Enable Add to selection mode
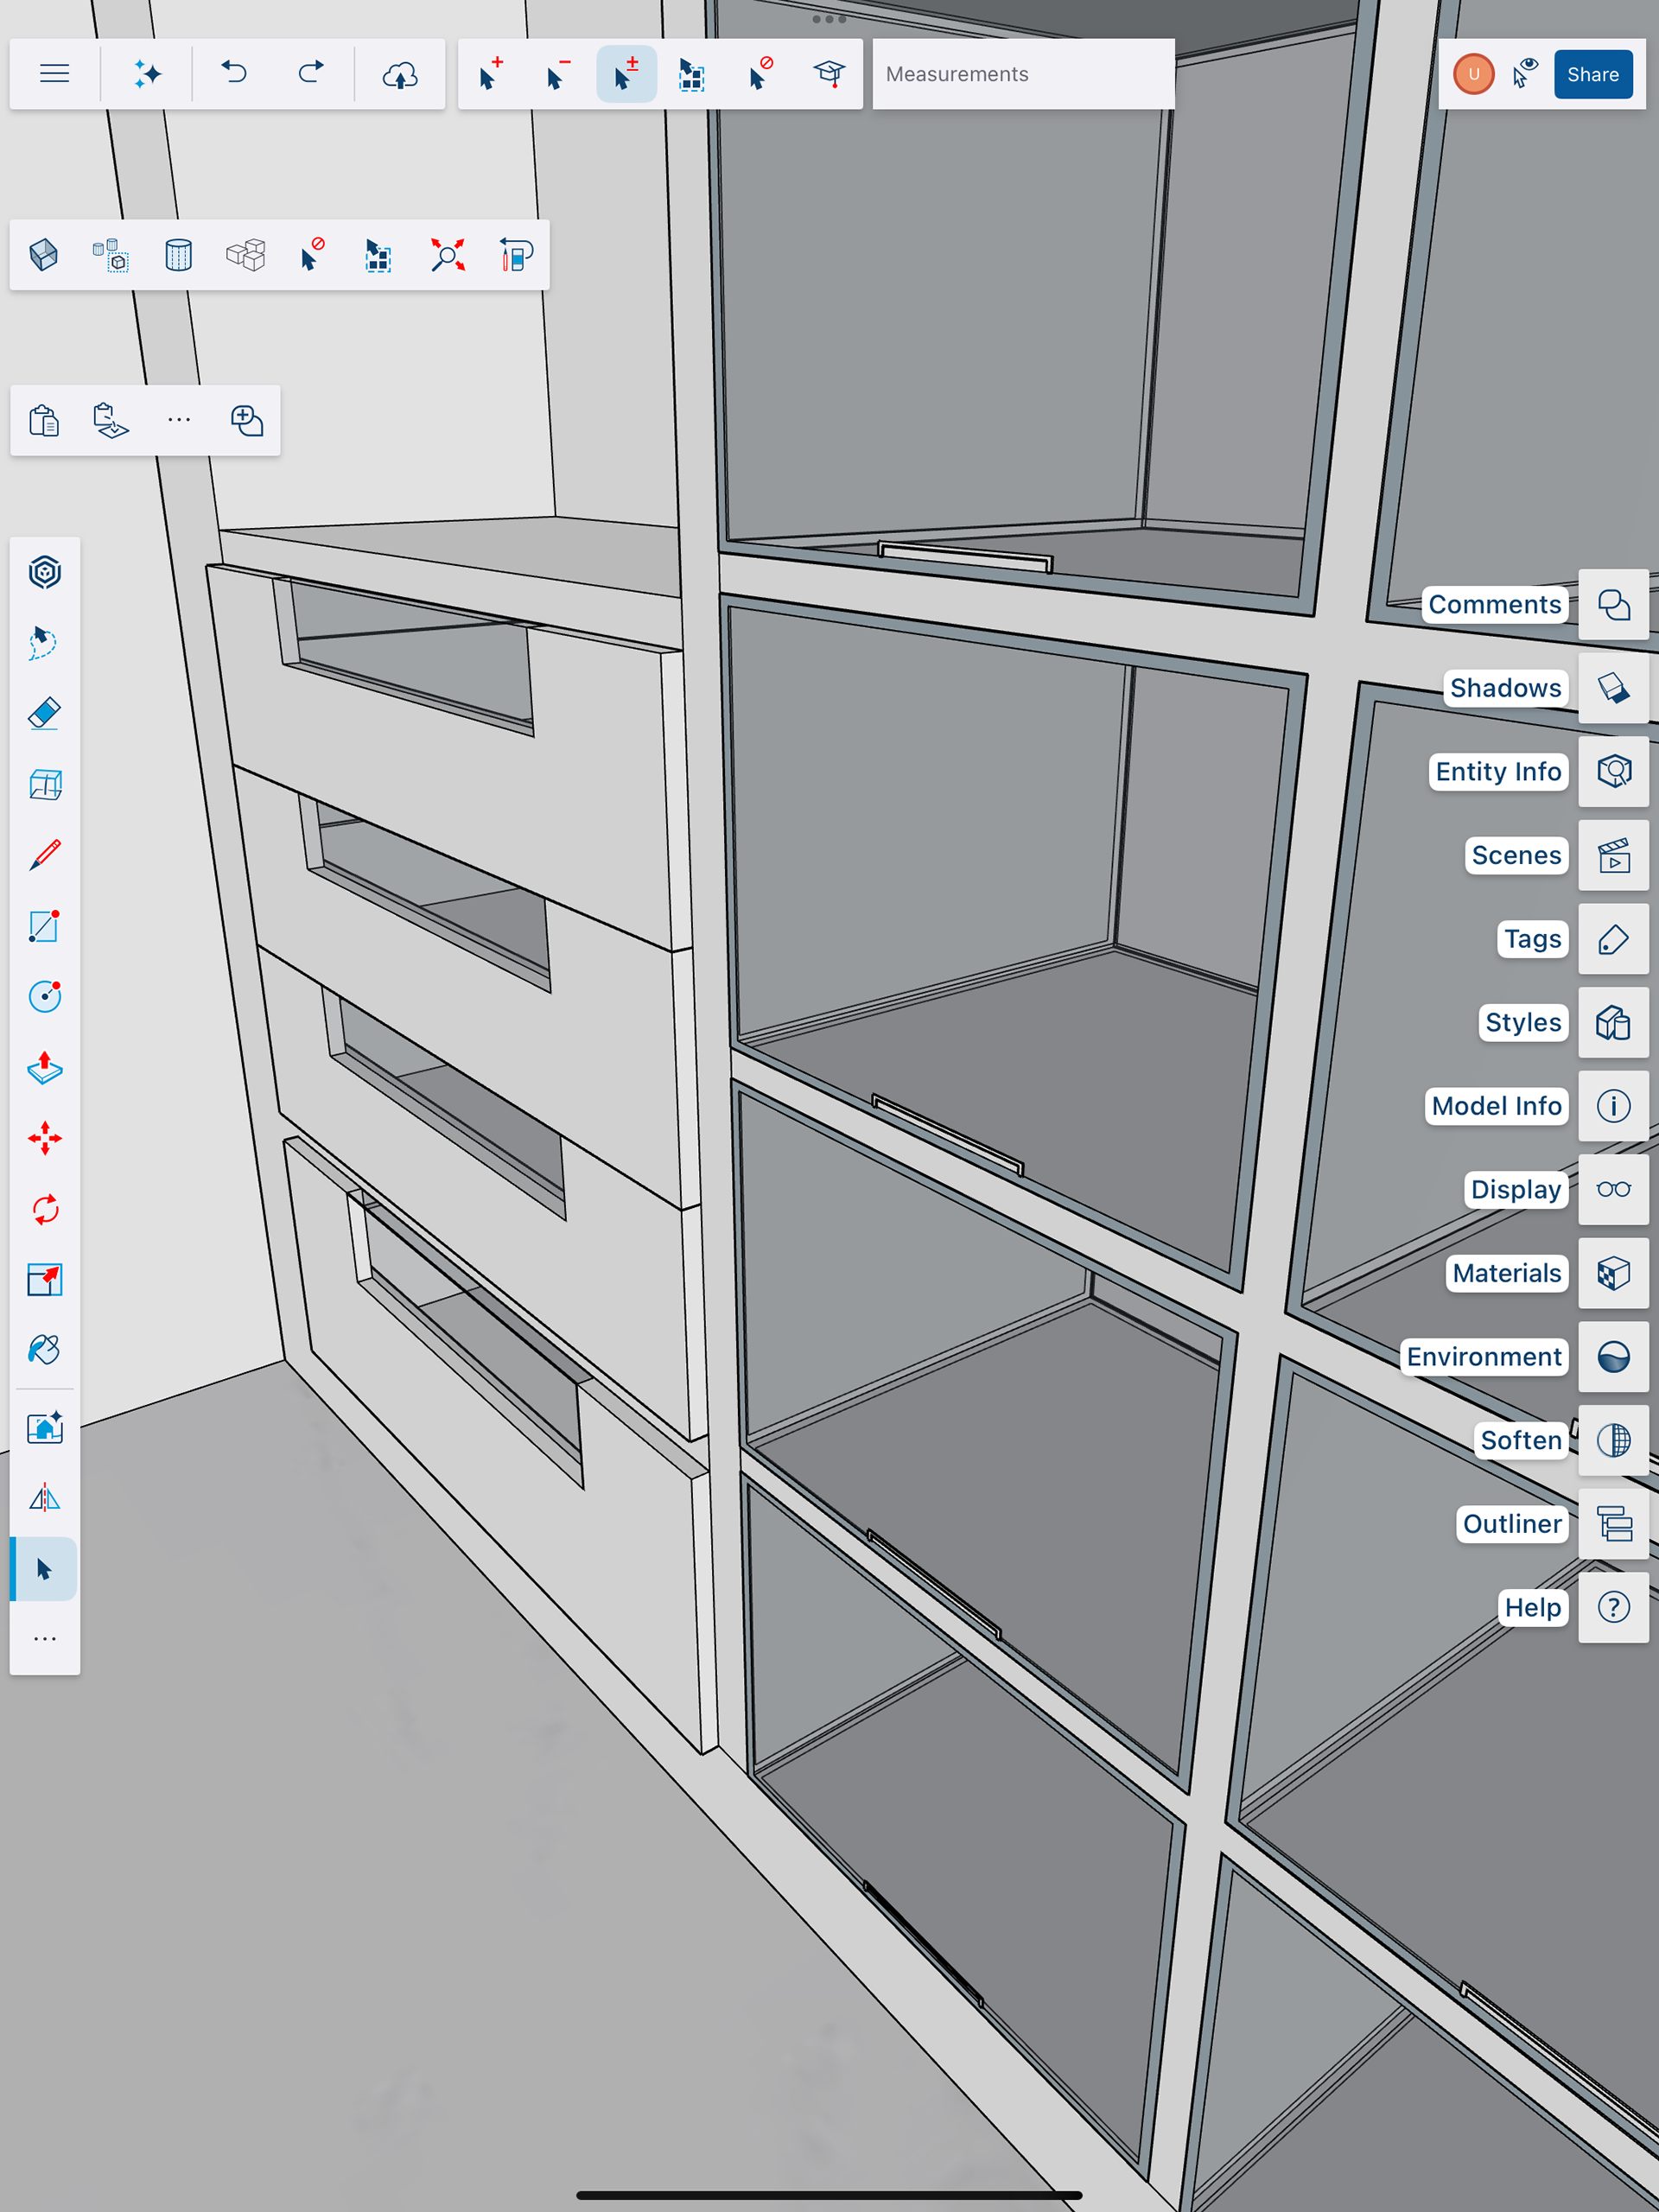This screenshot has height=2212, width=1659. [x=490, y=74]
